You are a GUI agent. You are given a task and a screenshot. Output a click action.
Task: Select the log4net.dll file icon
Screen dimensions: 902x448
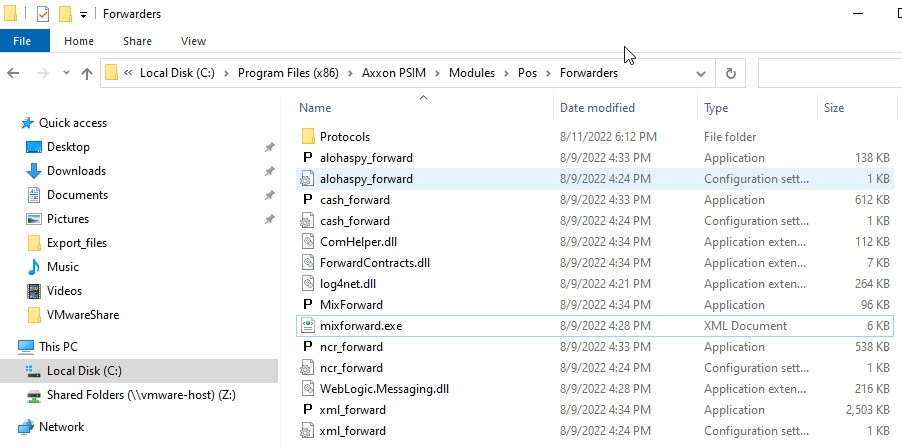pos(308,284)
